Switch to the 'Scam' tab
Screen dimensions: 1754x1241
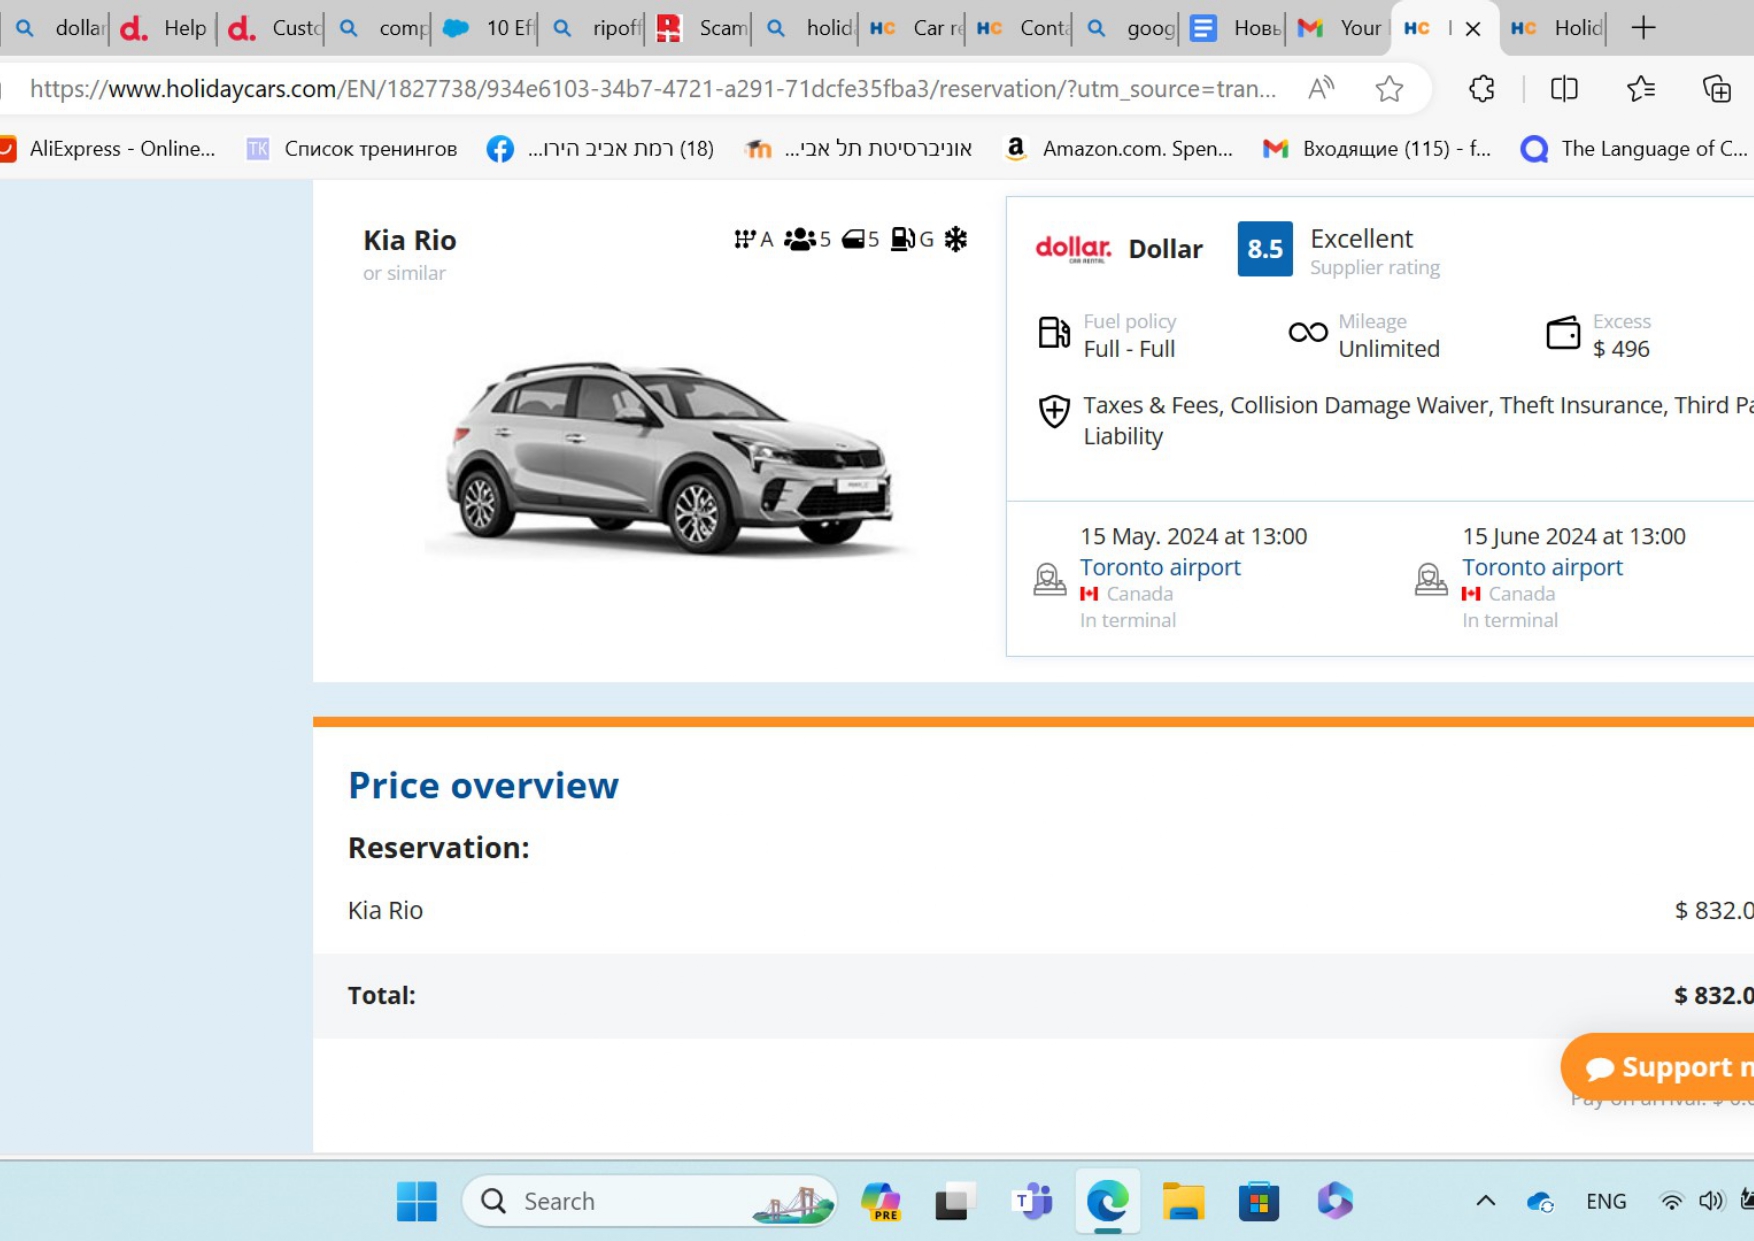click(x=701, y=28)
